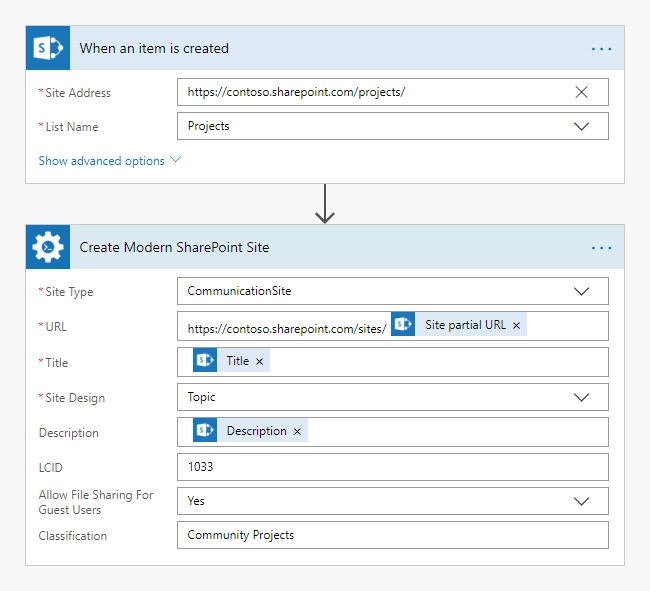Viewport: 650px width, 591px height.
Task: Clear the Site Address value with the X
Action: (581, 92)
